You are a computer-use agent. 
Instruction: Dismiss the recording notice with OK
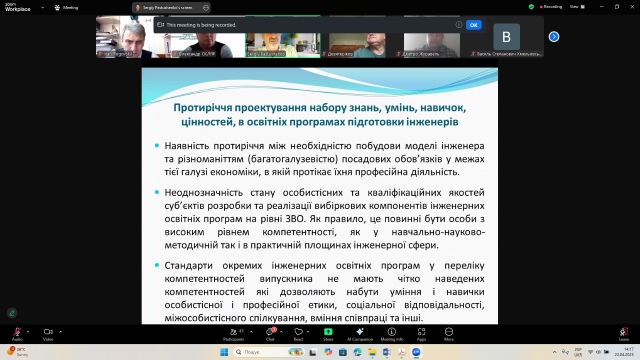[x=473, y=25]
